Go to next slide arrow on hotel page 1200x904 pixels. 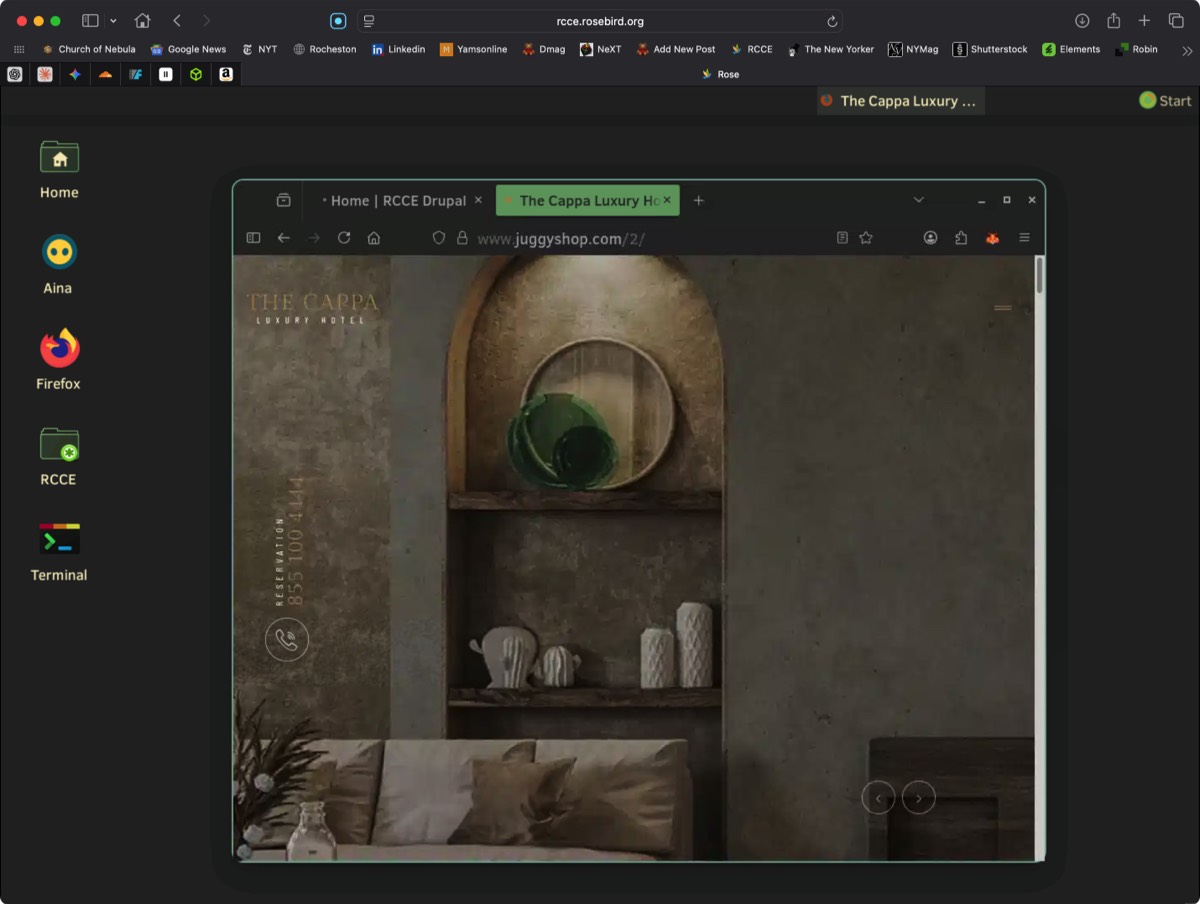pyautogui.click(x=918, y=797)
